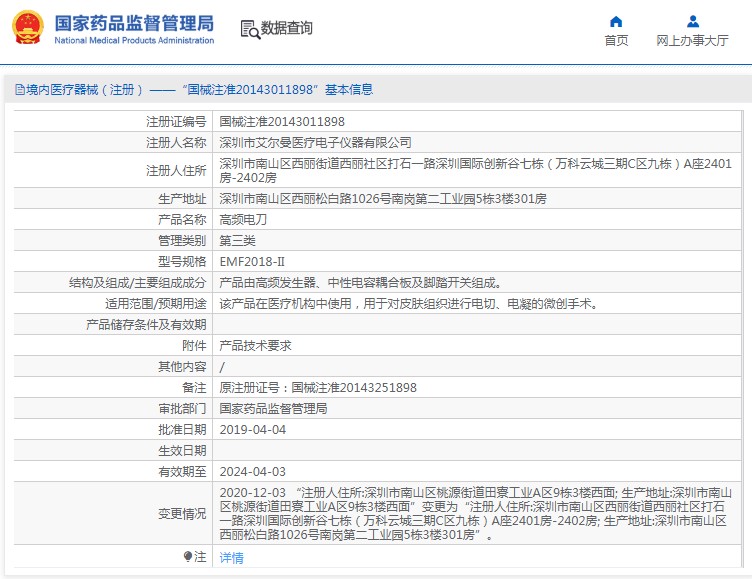Click expiry date 2024-04-03
Screen dimensions: 752x579
[x=253, y=472]
